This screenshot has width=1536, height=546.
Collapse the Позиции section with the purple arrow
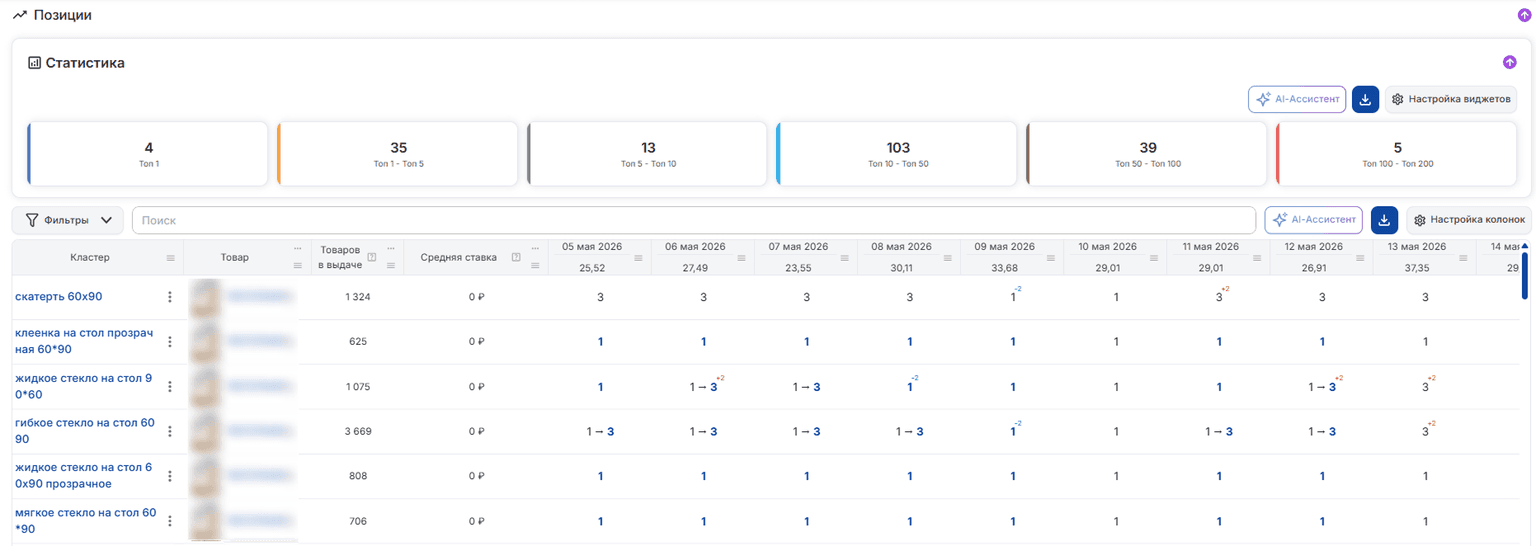1524,15
